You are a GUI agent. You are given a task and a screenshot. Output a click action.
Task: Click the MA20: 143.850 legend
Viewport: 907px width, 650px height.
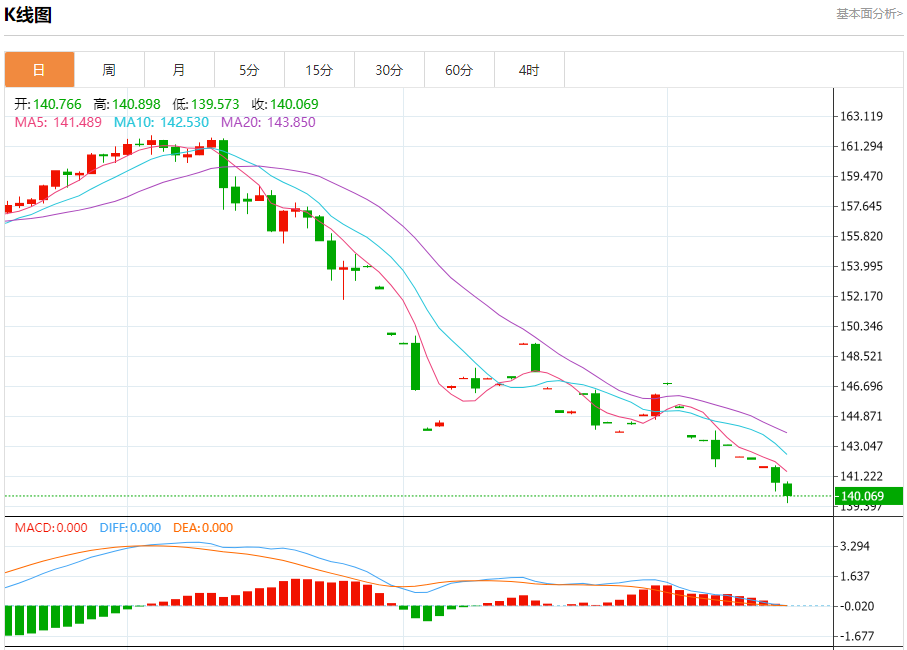pyautogui.click(x=268, y=122)
